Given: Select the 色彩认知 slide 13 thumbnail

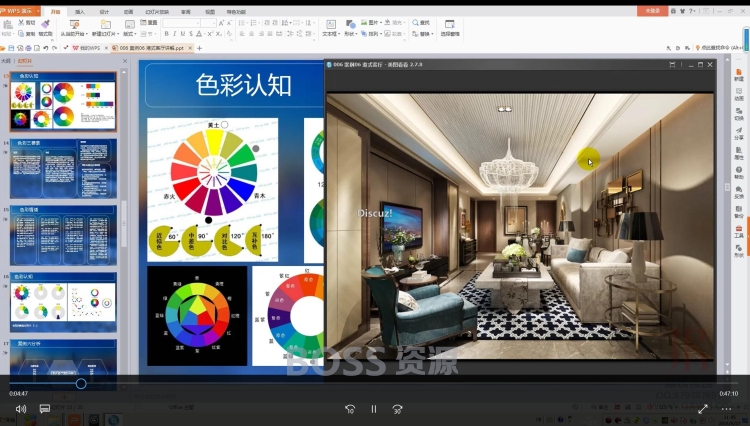Looking at the screenshot, I should tap(63, 101).
